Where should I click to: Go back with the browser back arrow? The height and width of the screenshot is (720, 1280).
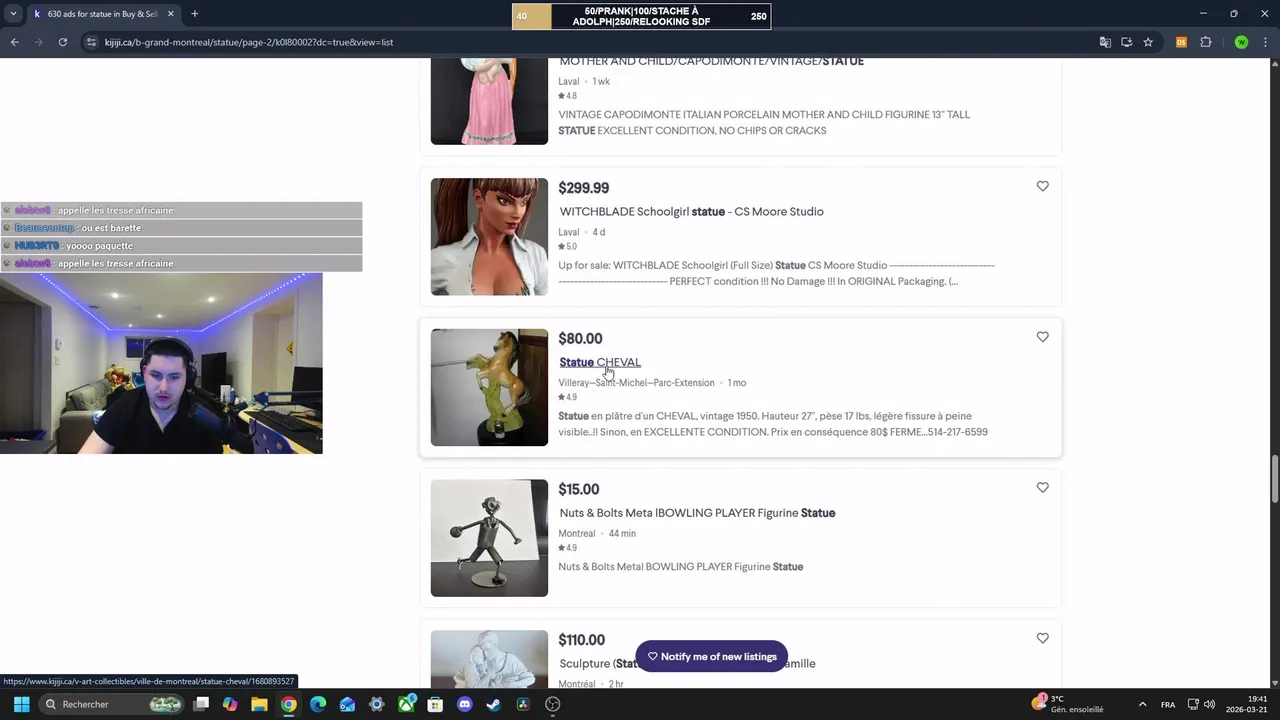[x=14, y=42]
